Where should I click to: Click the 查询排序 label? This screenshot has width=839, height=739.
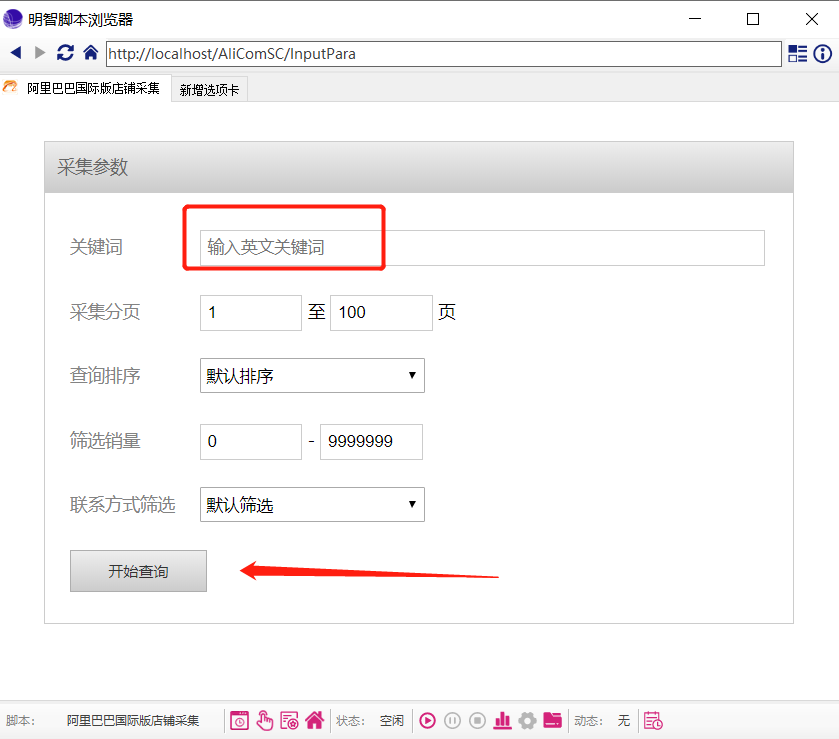tap(105, 376)
